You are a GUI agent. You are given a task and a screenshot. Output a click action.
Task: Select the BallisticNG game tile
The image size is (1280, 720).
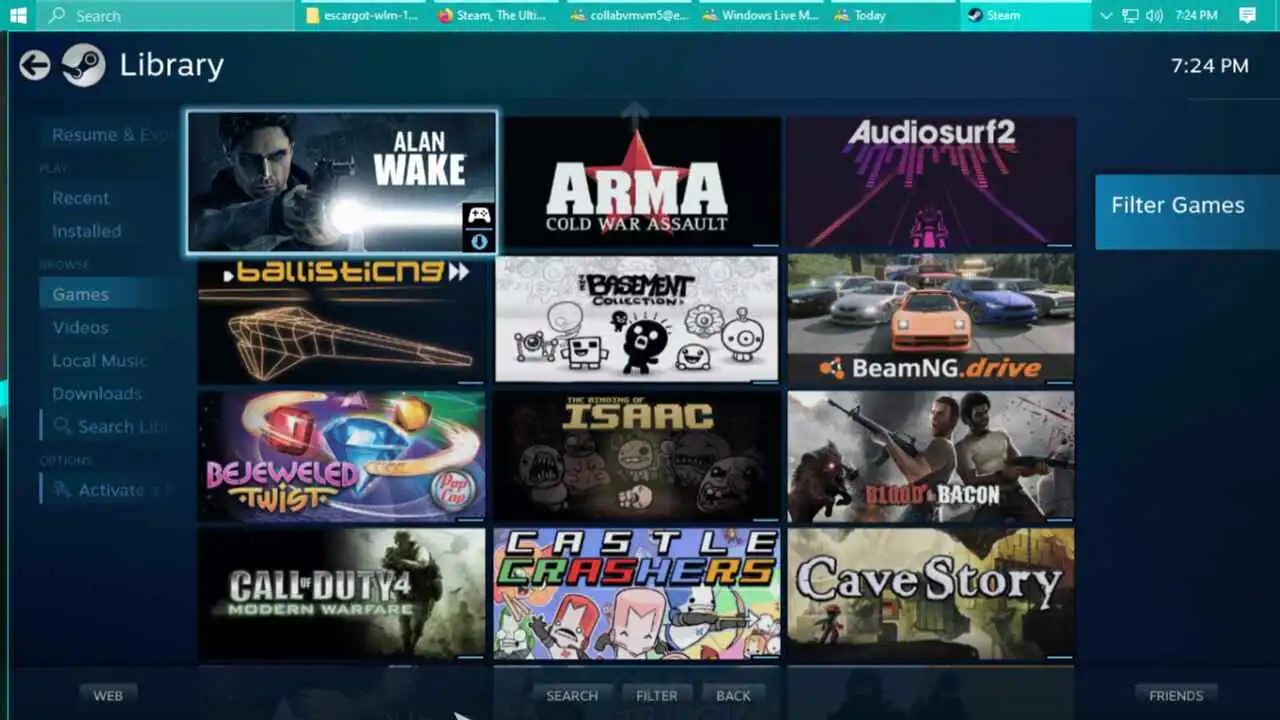[x=341, y=320]
